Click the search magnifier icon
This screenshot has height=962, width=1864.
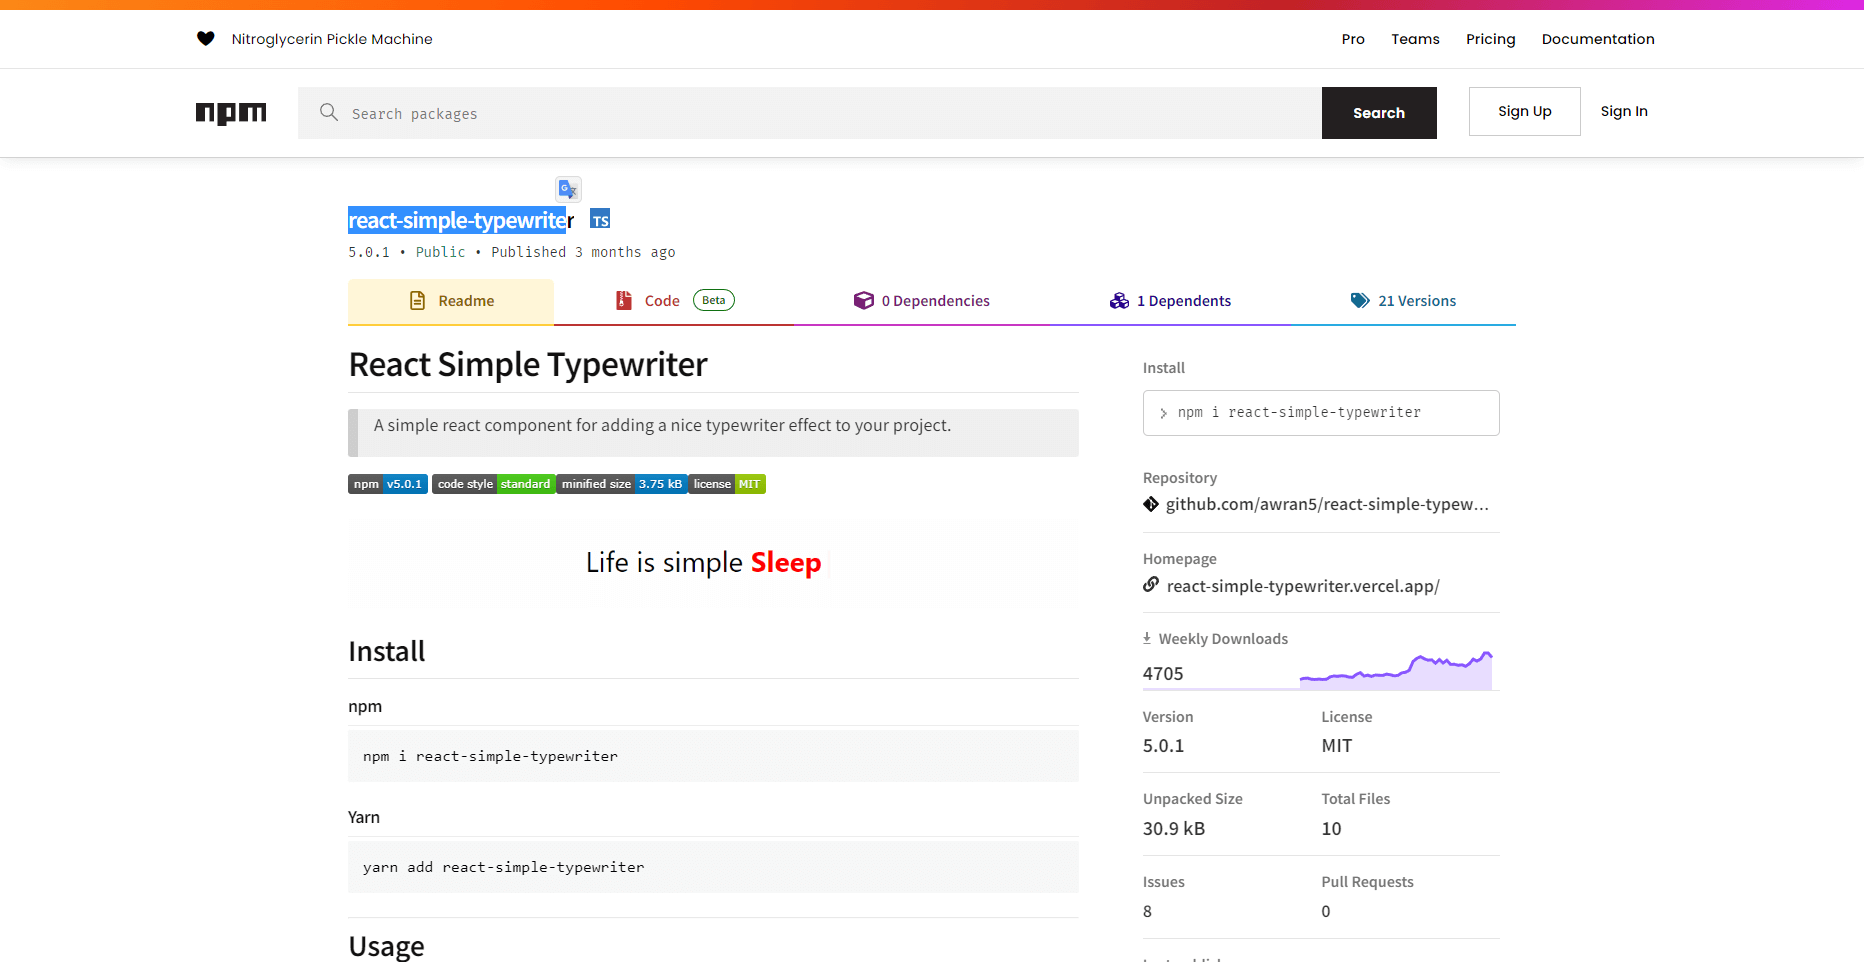[x=328, y=112]
